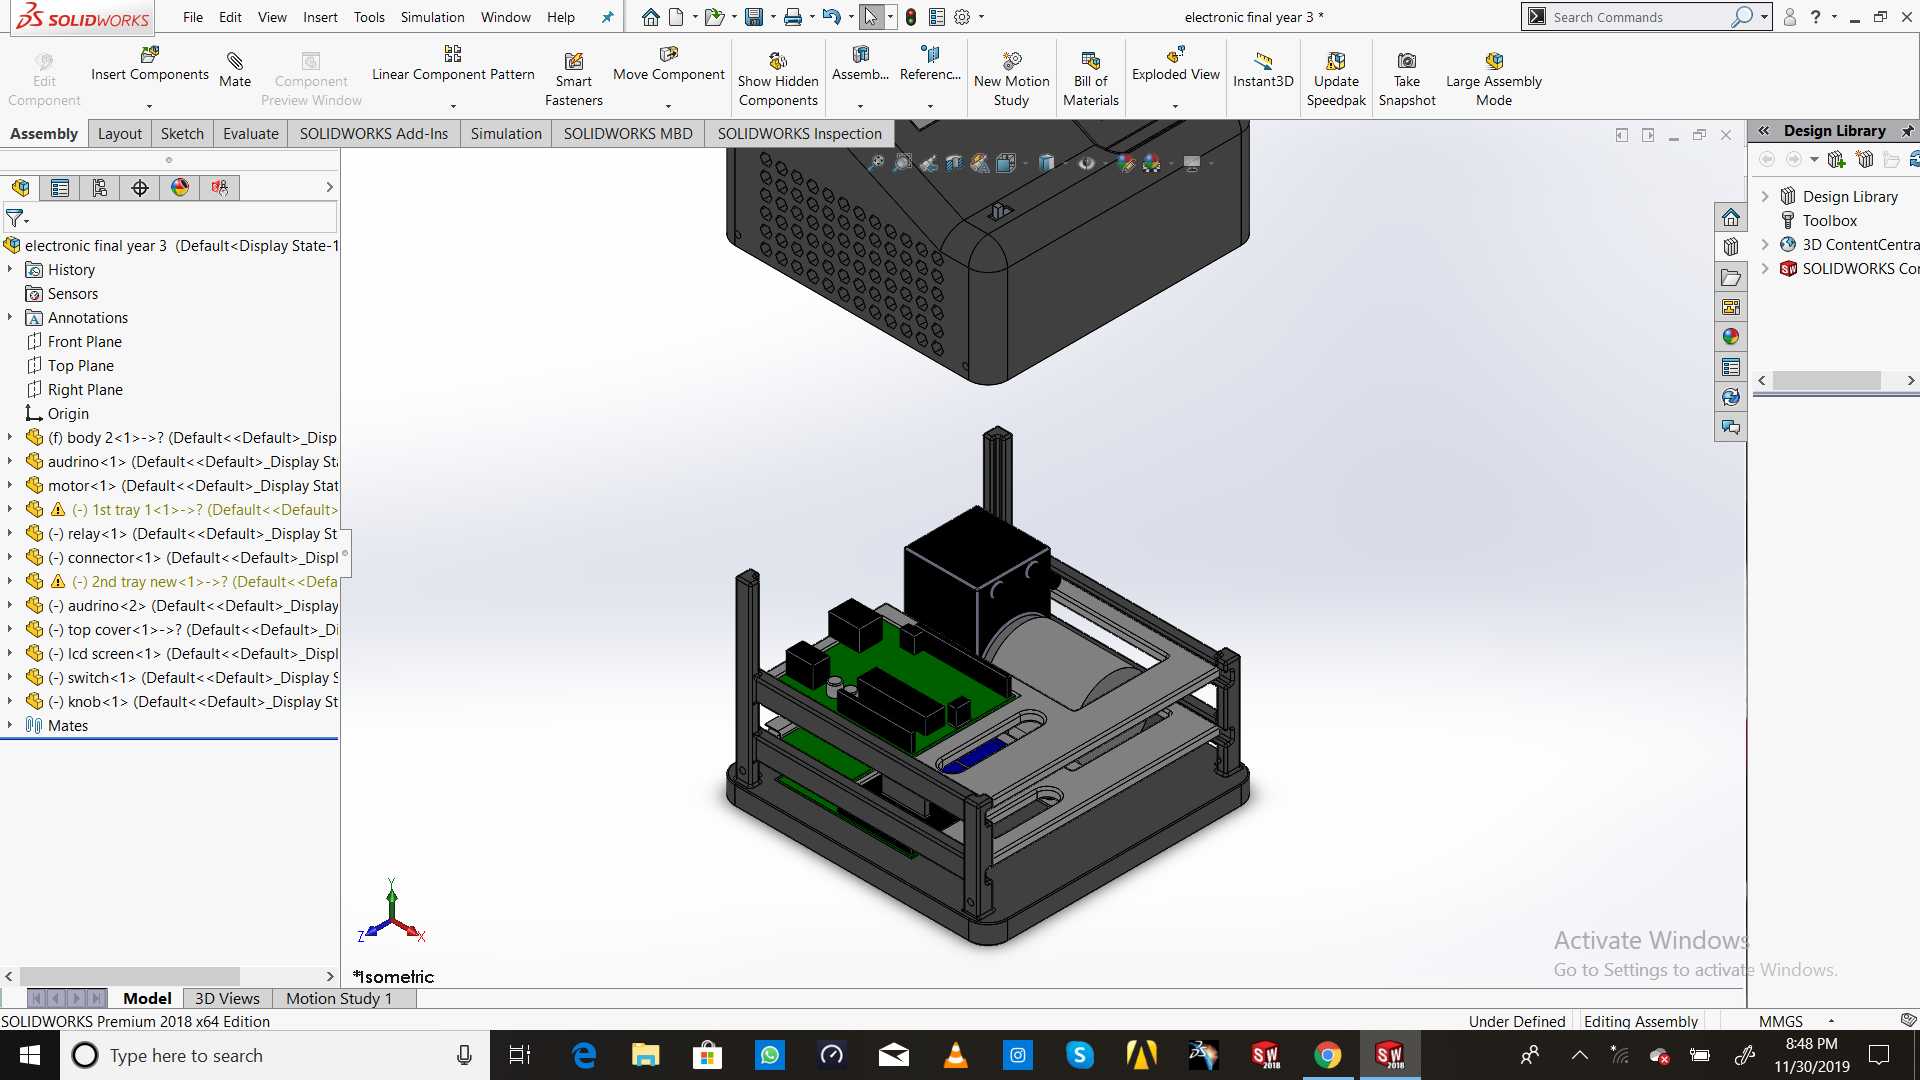Click the Zoom to Fit view icon
The height and width of the screenshot is (1080, 1920).
click(876, 163)
